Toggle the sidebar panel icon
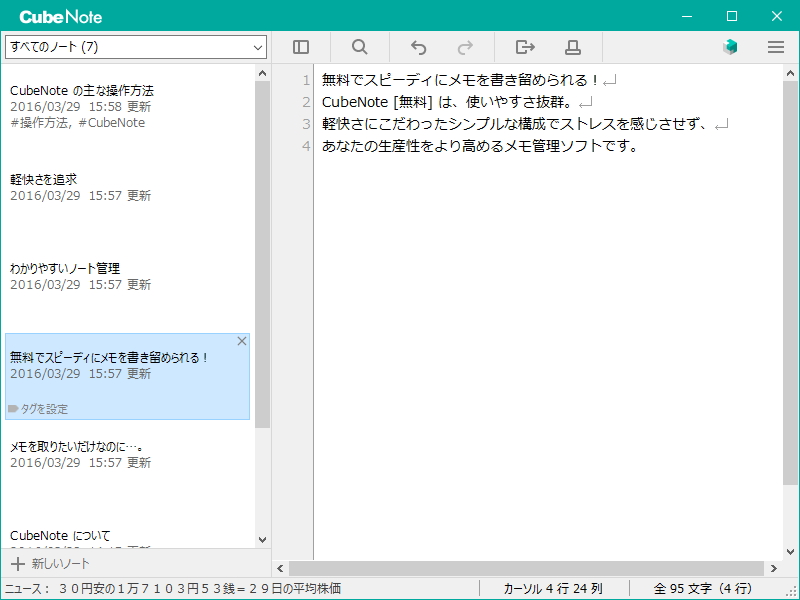The height and width of the screenshot is (600, 800). 301,47
